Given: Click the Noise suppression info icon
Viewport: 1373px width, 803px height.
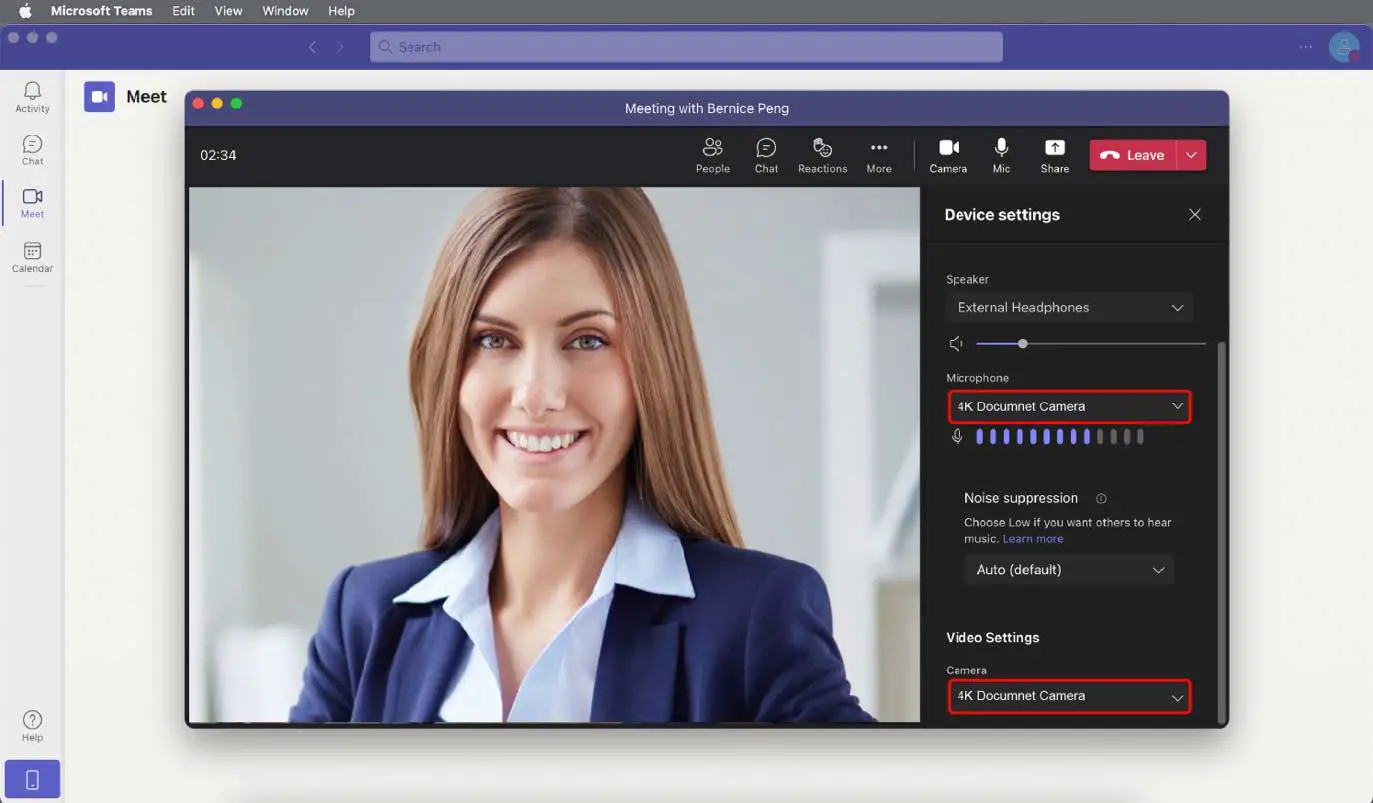Looking at the screenshot, I should [1101, 498].
